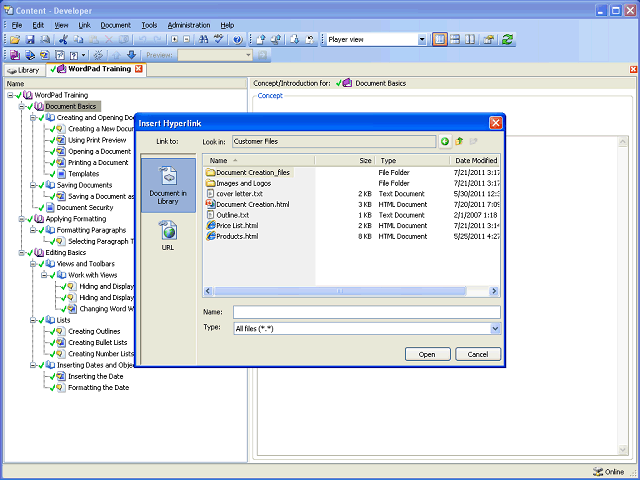
Task: Click the Name input field
Action: click(366, 312)
